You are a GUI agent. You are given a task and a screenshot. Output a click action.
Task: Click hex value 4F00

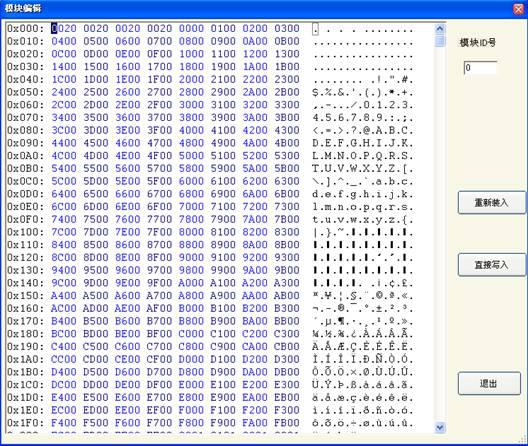159,156
